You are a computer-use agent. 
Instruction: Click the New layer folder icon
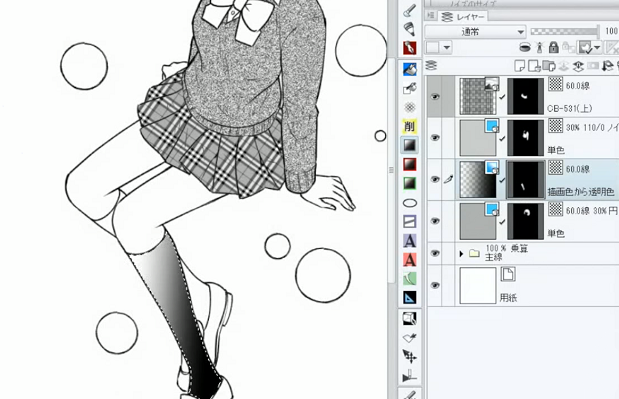click(x=549, y=66)
